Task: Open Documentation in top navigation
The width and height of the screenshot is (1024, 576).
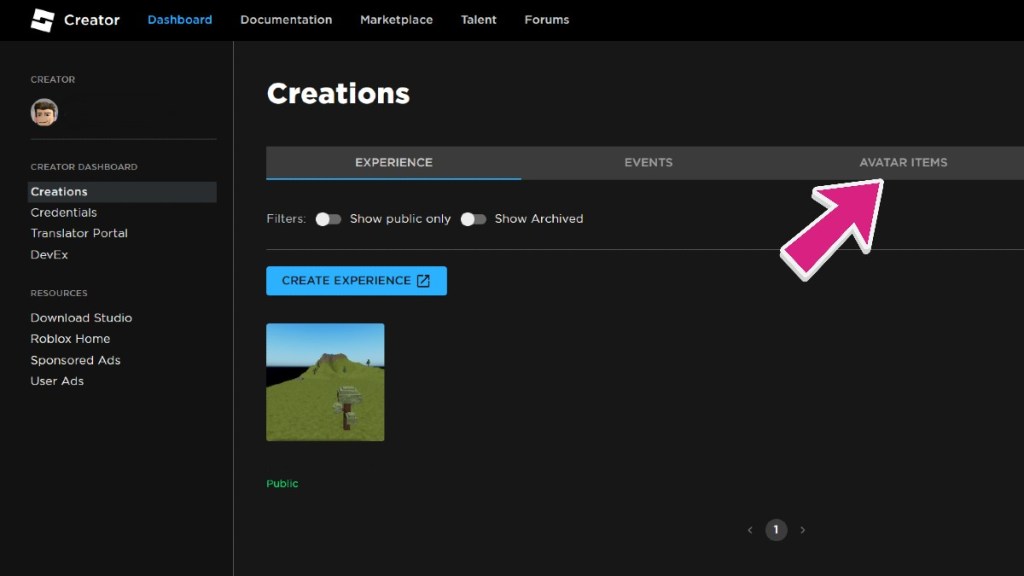Action: [286, 20]
